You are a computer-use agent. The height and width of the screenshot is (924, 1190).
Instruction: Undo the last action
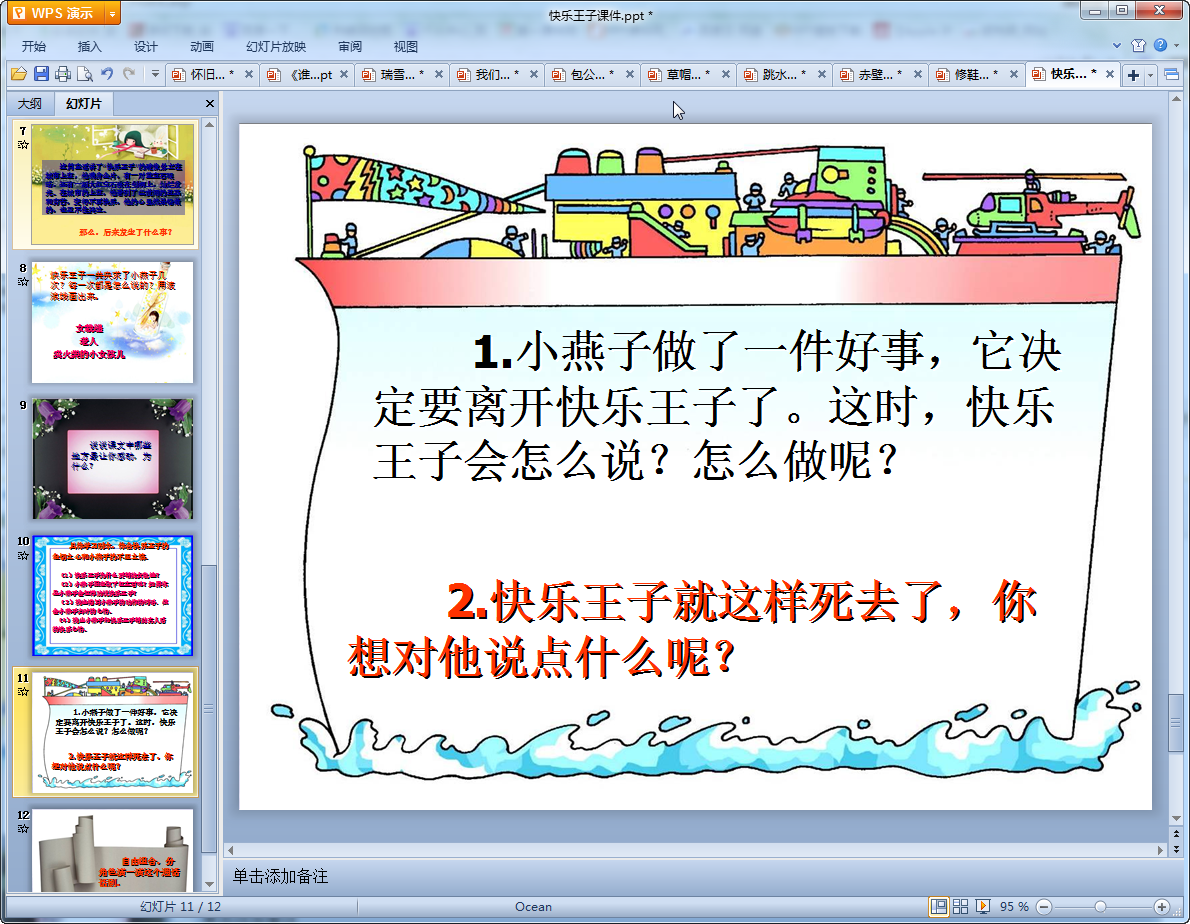pyautogui.click(x=107, y=74)
